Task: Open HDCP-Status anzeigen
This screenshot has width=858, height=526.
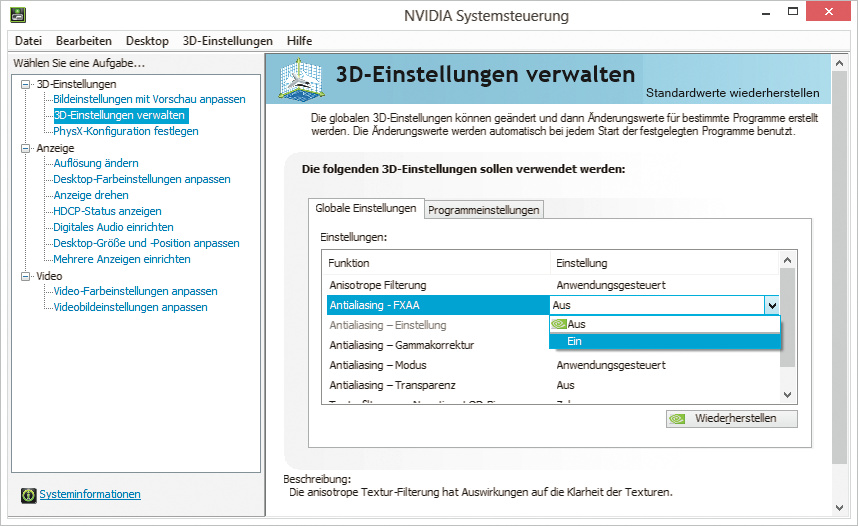Action: [x=107, y=211]
